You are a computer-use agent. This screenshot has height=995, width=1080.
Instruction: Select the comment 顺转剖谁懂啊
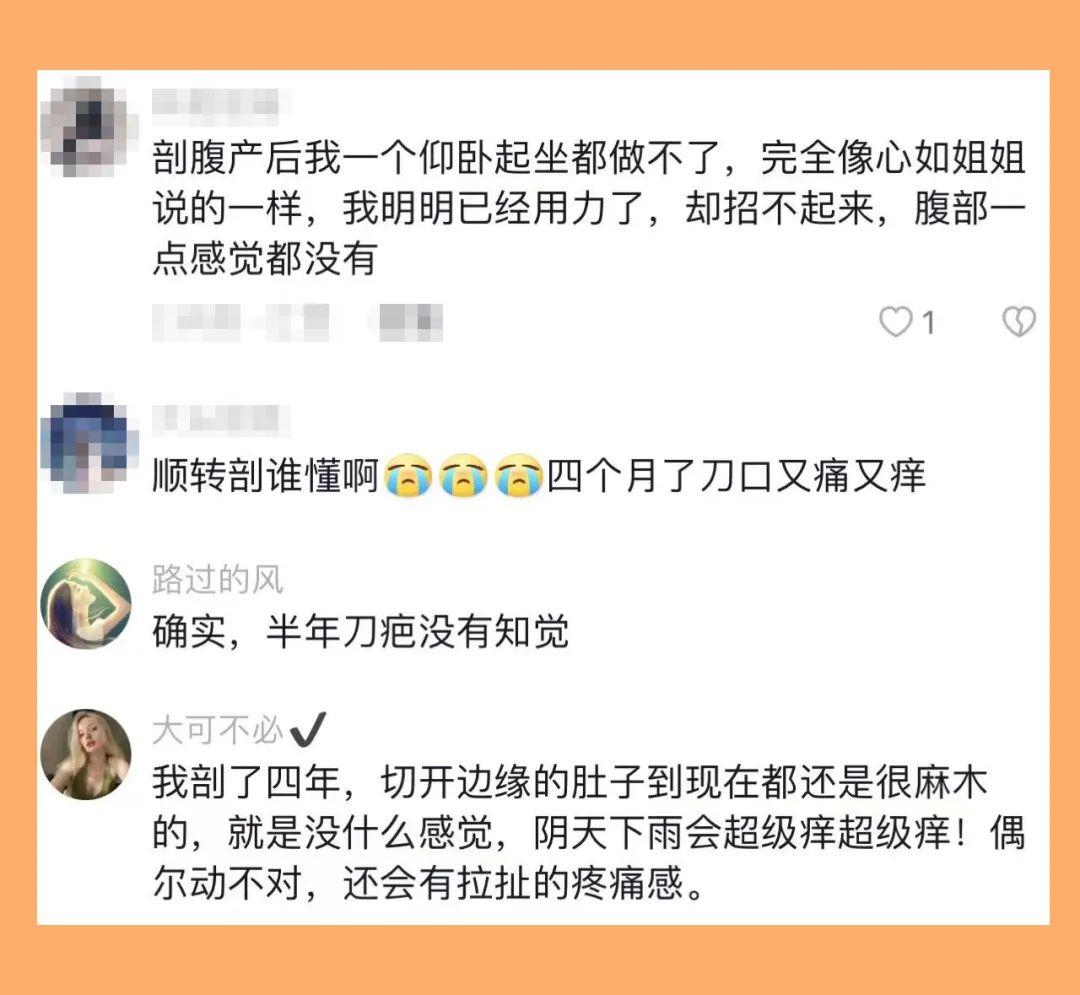pos(539,476)
